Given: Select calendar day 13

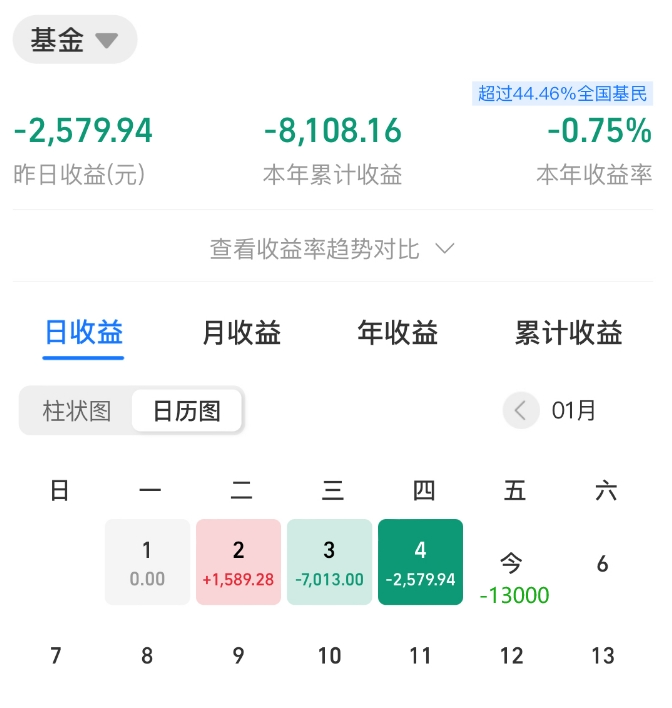Looking at the screenshot, I should click(x=603, y=656).
